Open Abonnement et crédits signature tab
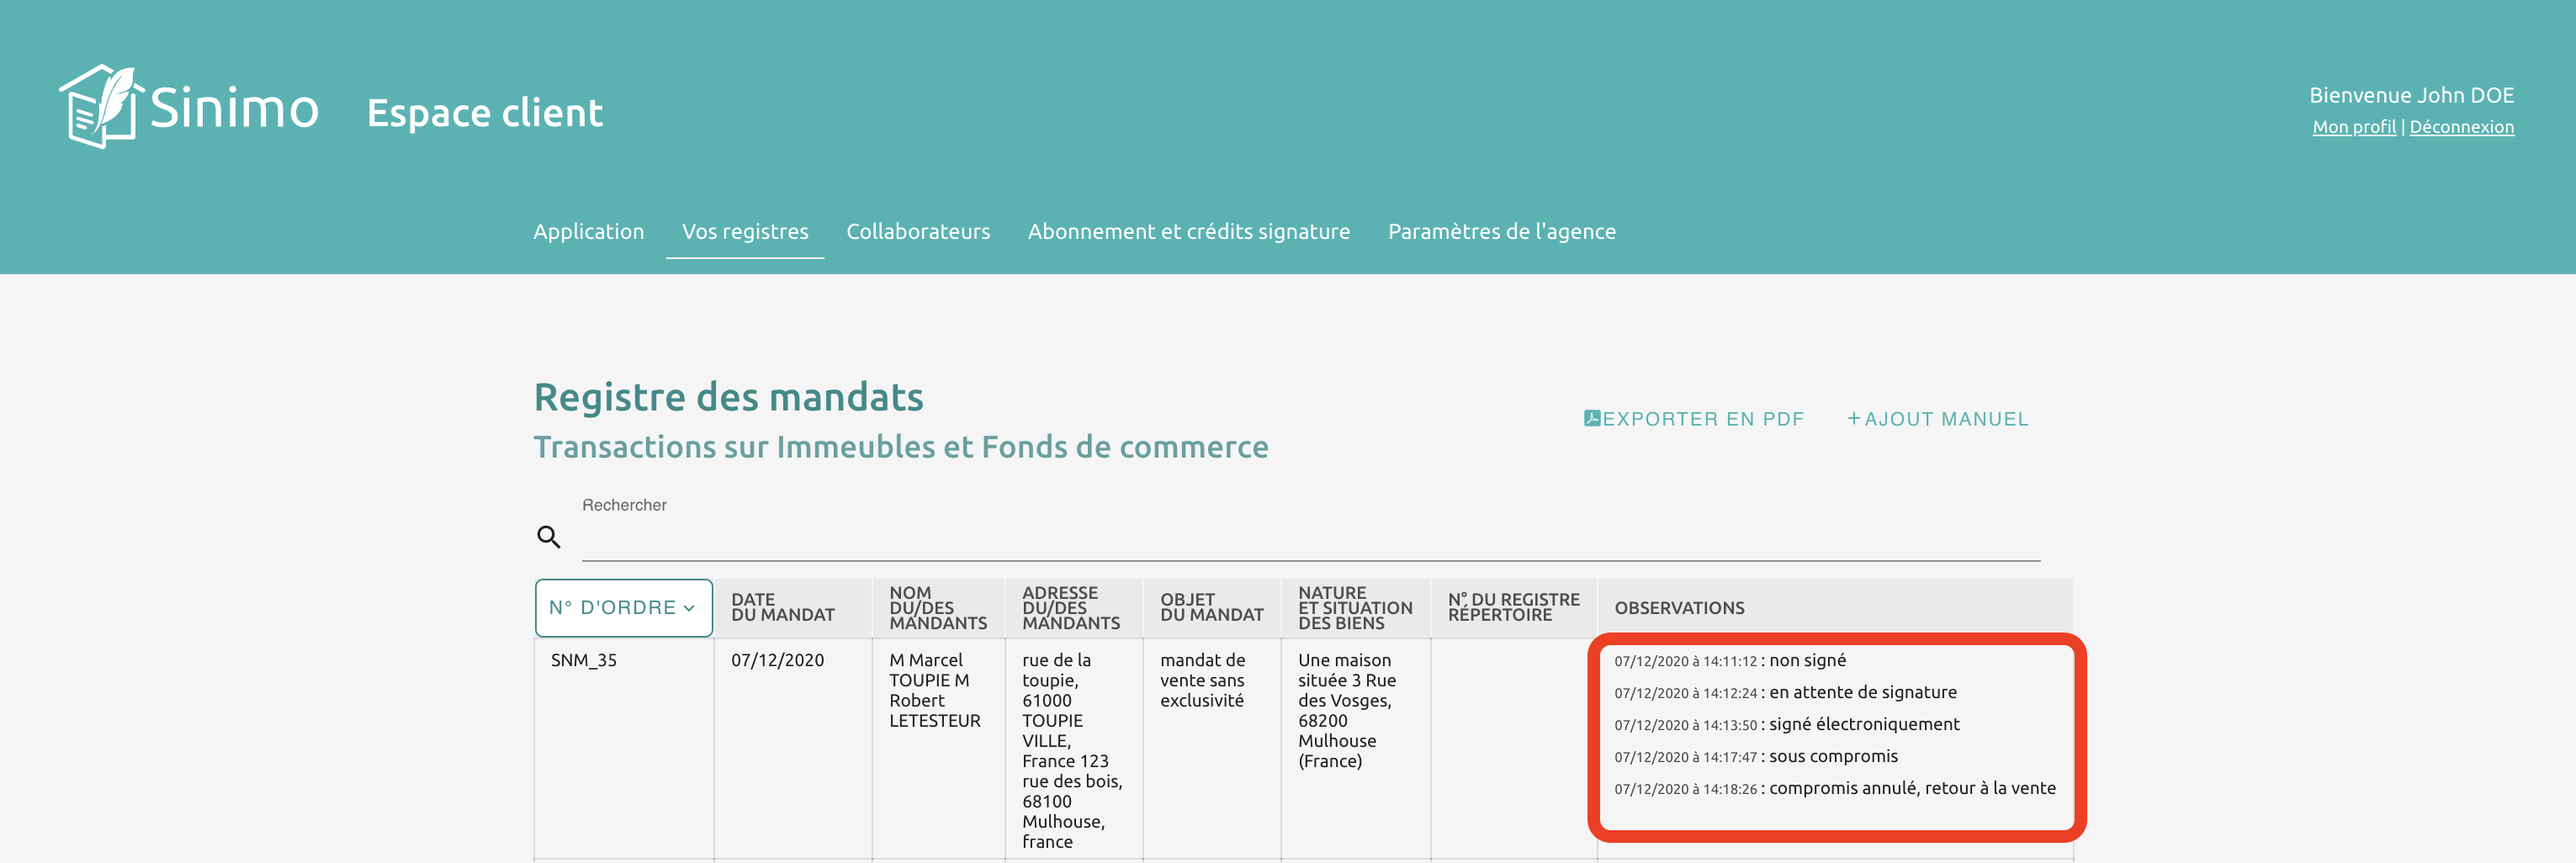Image resolution: width=2576 pixels, height=863 pixels. pos(1189,231)
